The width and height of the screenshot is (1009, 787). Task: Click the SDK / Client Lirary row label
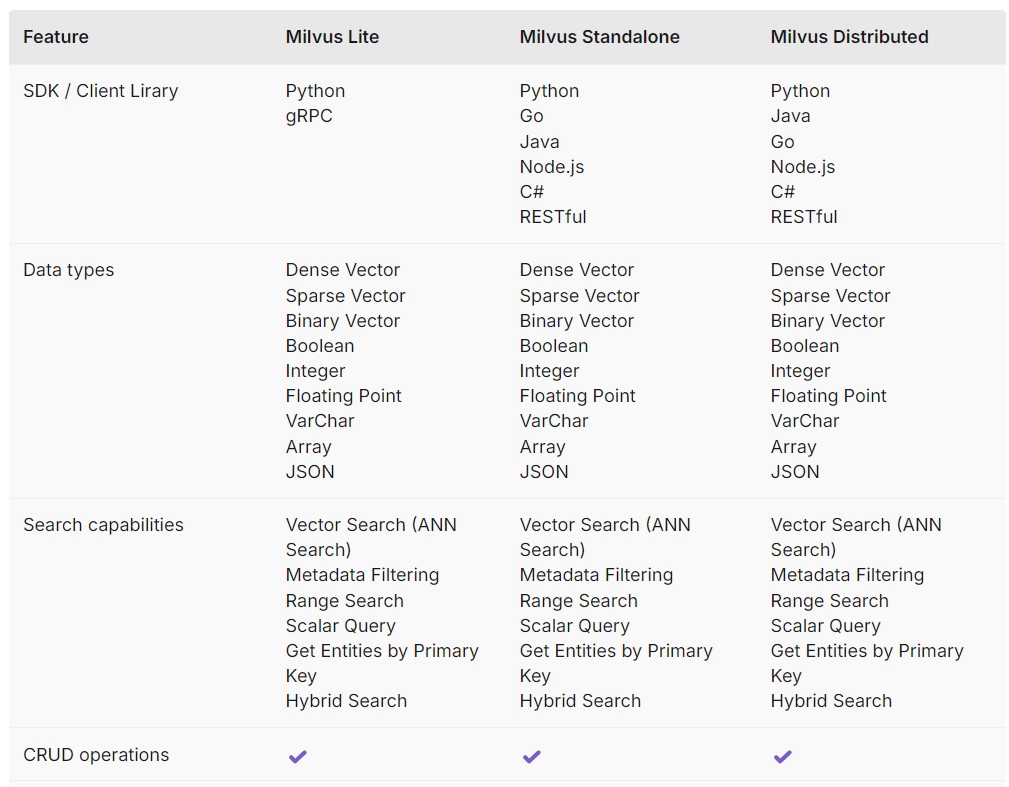(100, 91)
